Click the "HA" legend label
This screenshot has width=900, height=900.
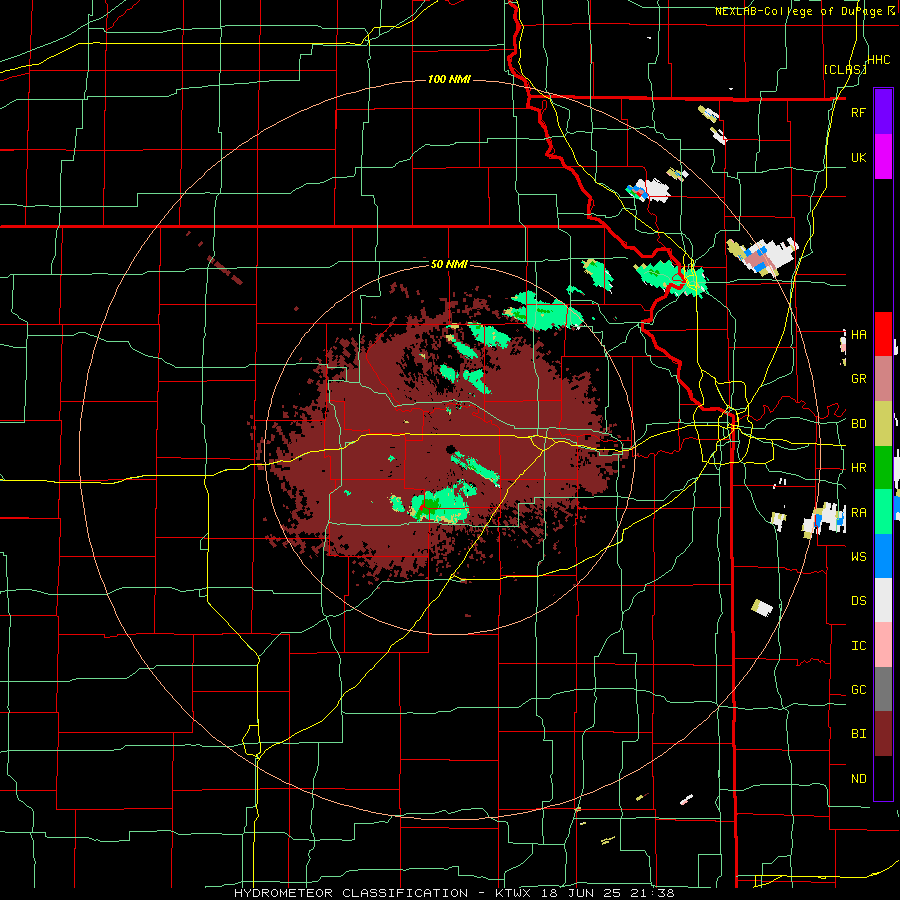pyautogui.click(x=858, y=335)
